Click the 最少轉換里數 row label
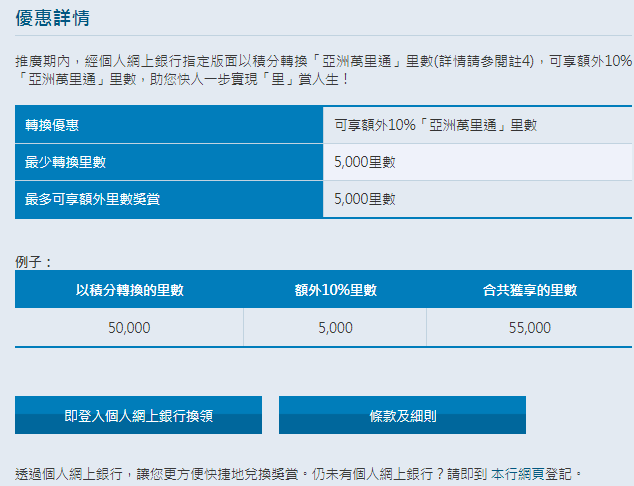The width and height of the screenshot is (634, 486). pyautogui.click(x=169, y=162)
